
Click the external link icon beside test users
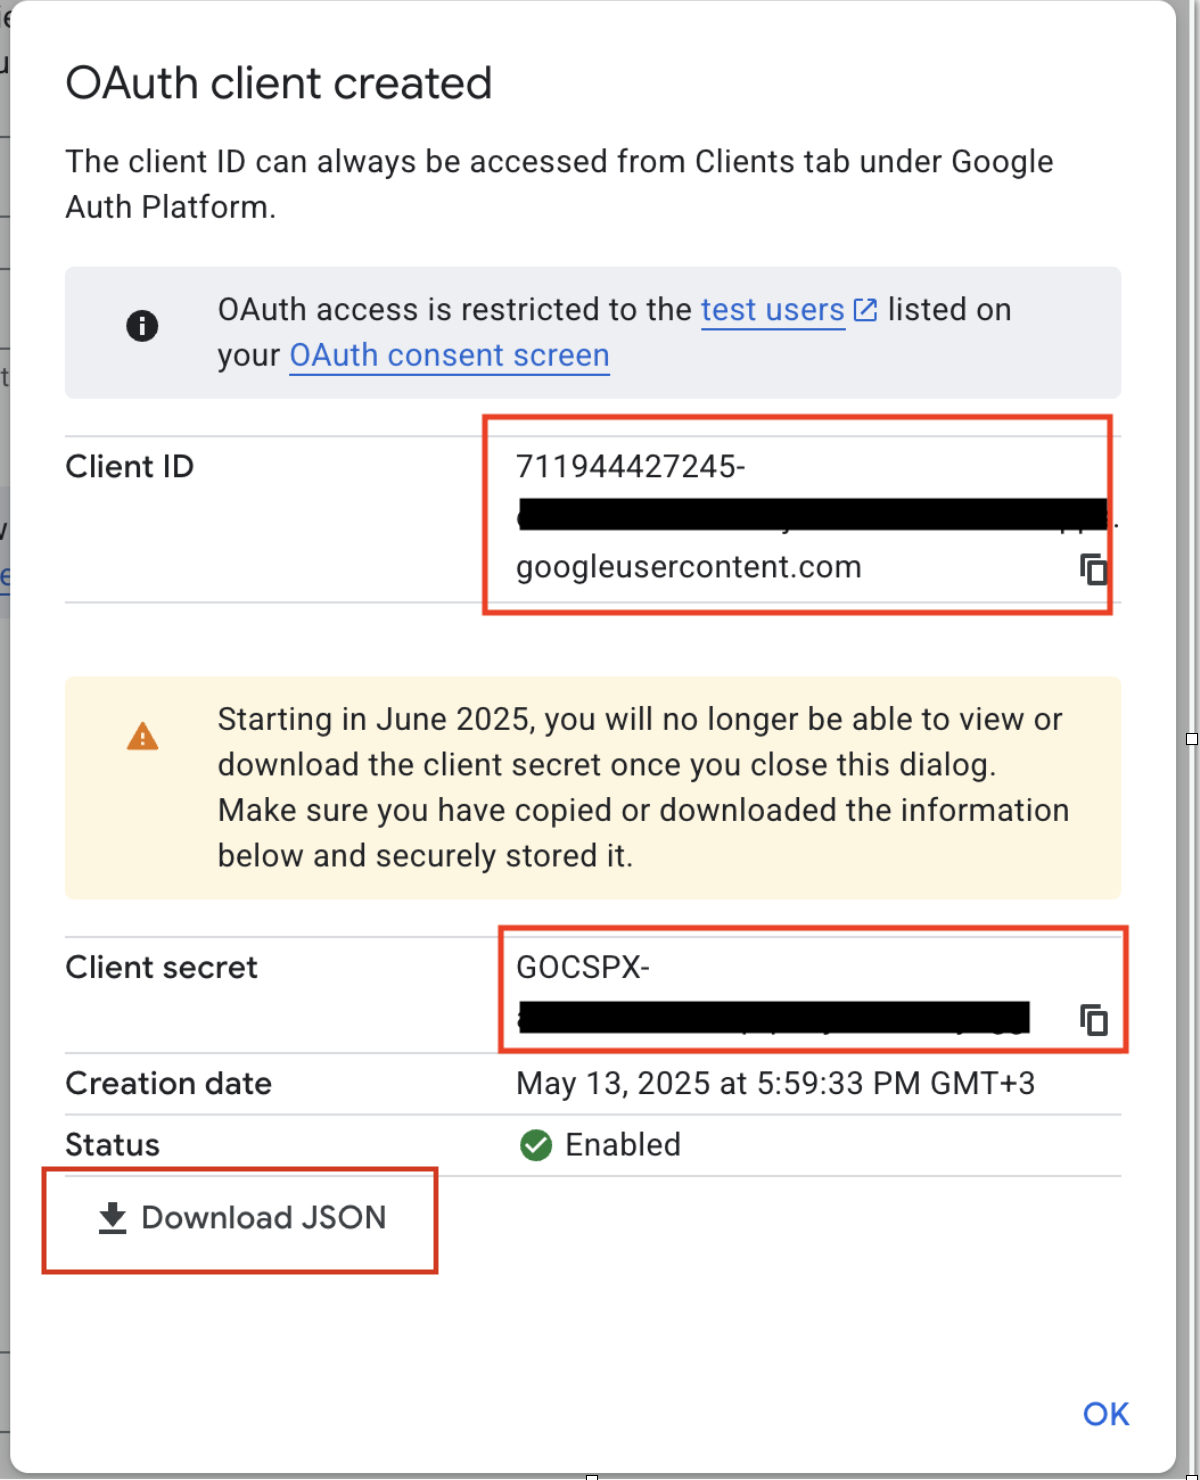click(x=863, y=310)
